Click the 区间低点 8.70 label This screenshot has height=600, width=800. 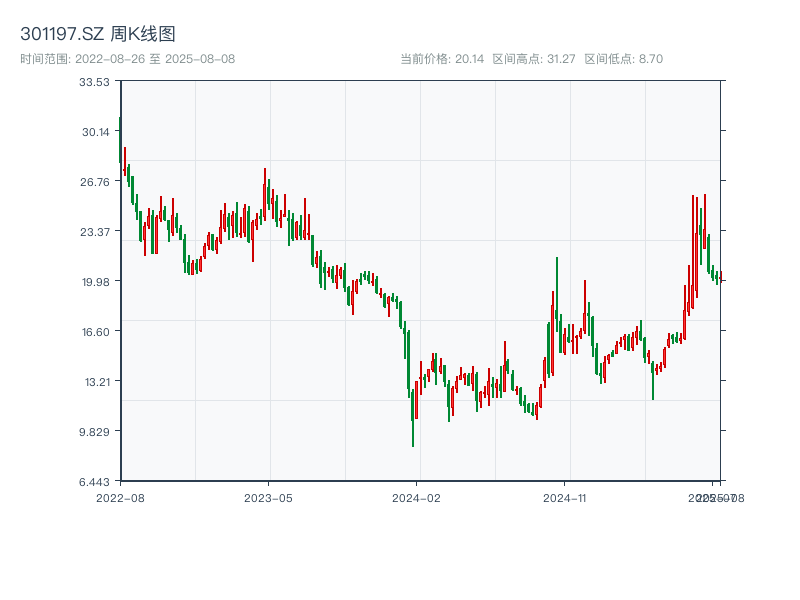pyautogui.click(x=623, y=59)
